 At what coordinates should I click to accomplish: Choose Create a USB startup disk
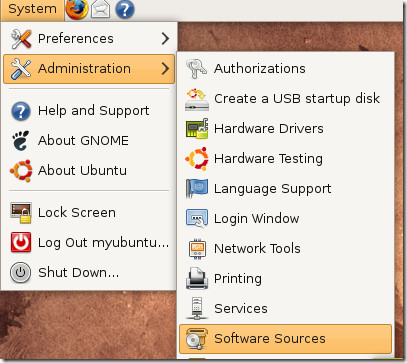pyautogui.click(x=285, y=99)
